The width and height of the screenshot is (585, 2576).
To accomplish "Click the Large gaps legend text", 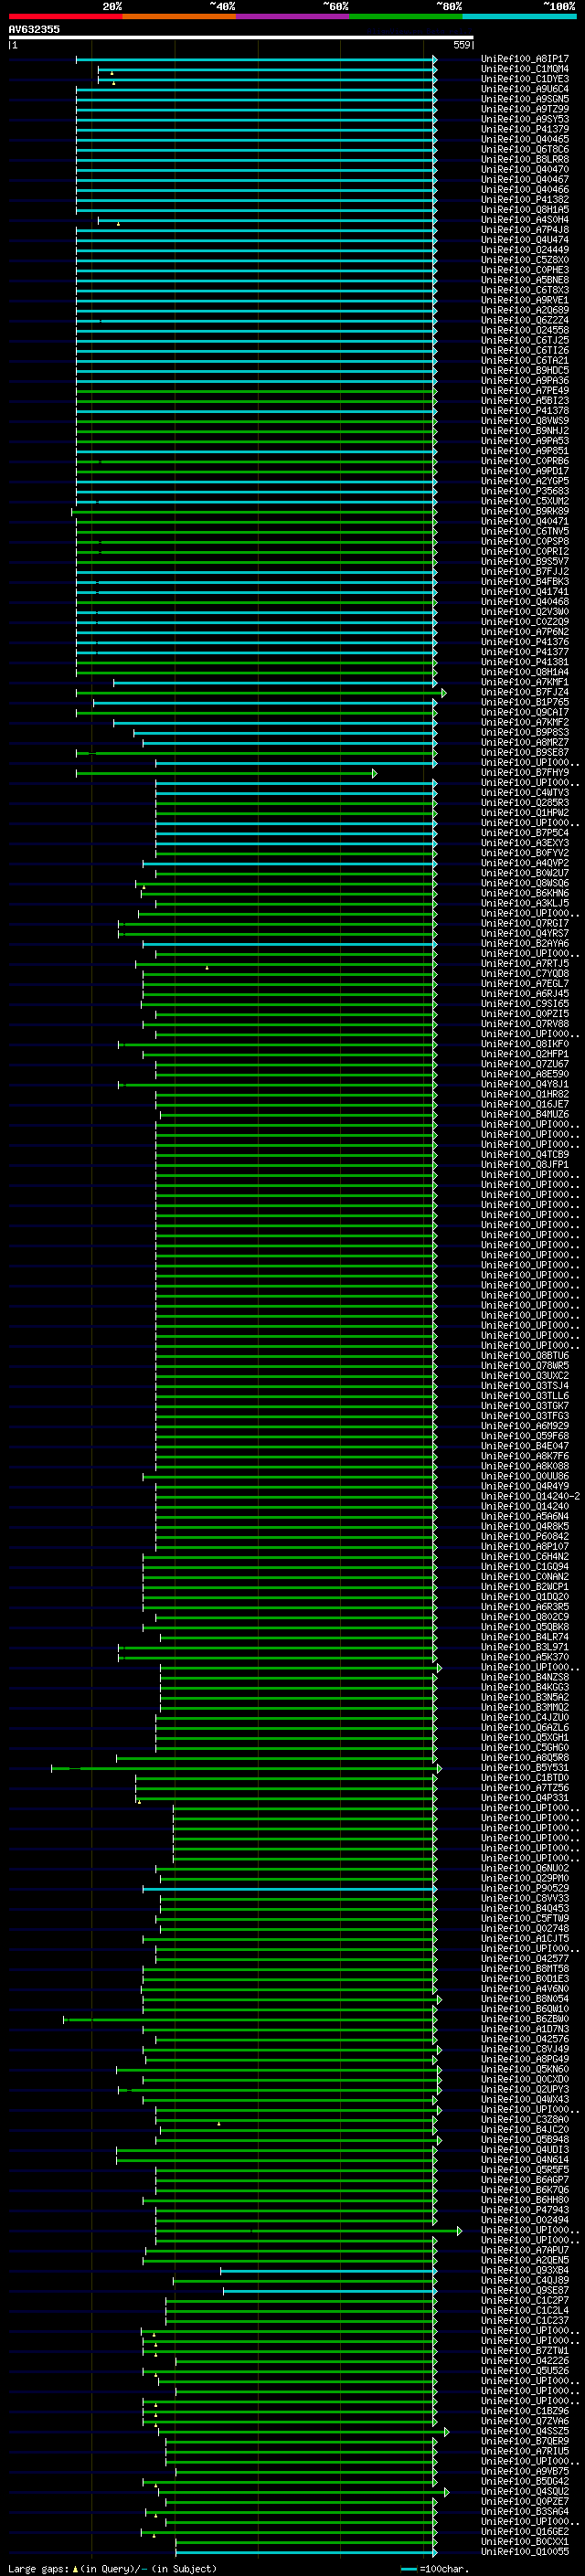I will pos(112,2569).
